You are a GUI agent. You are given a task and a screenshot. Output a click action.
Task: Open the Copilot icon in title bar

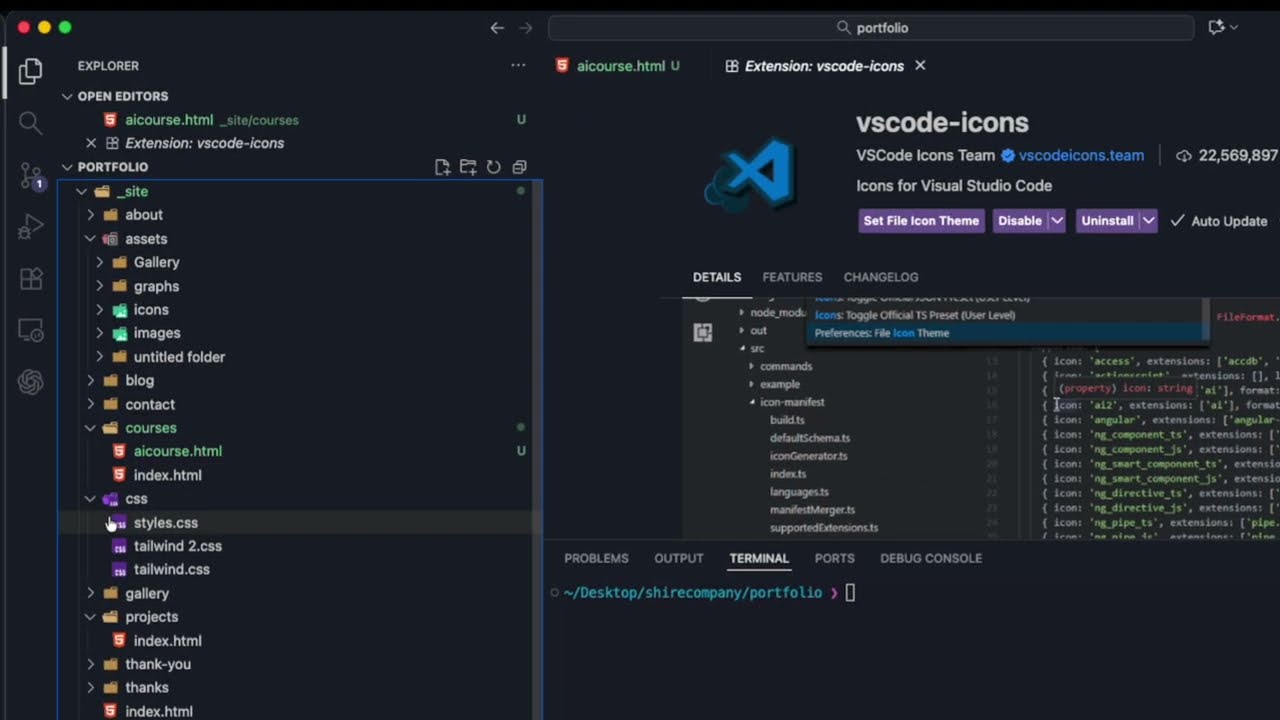tap(1217, 28)
